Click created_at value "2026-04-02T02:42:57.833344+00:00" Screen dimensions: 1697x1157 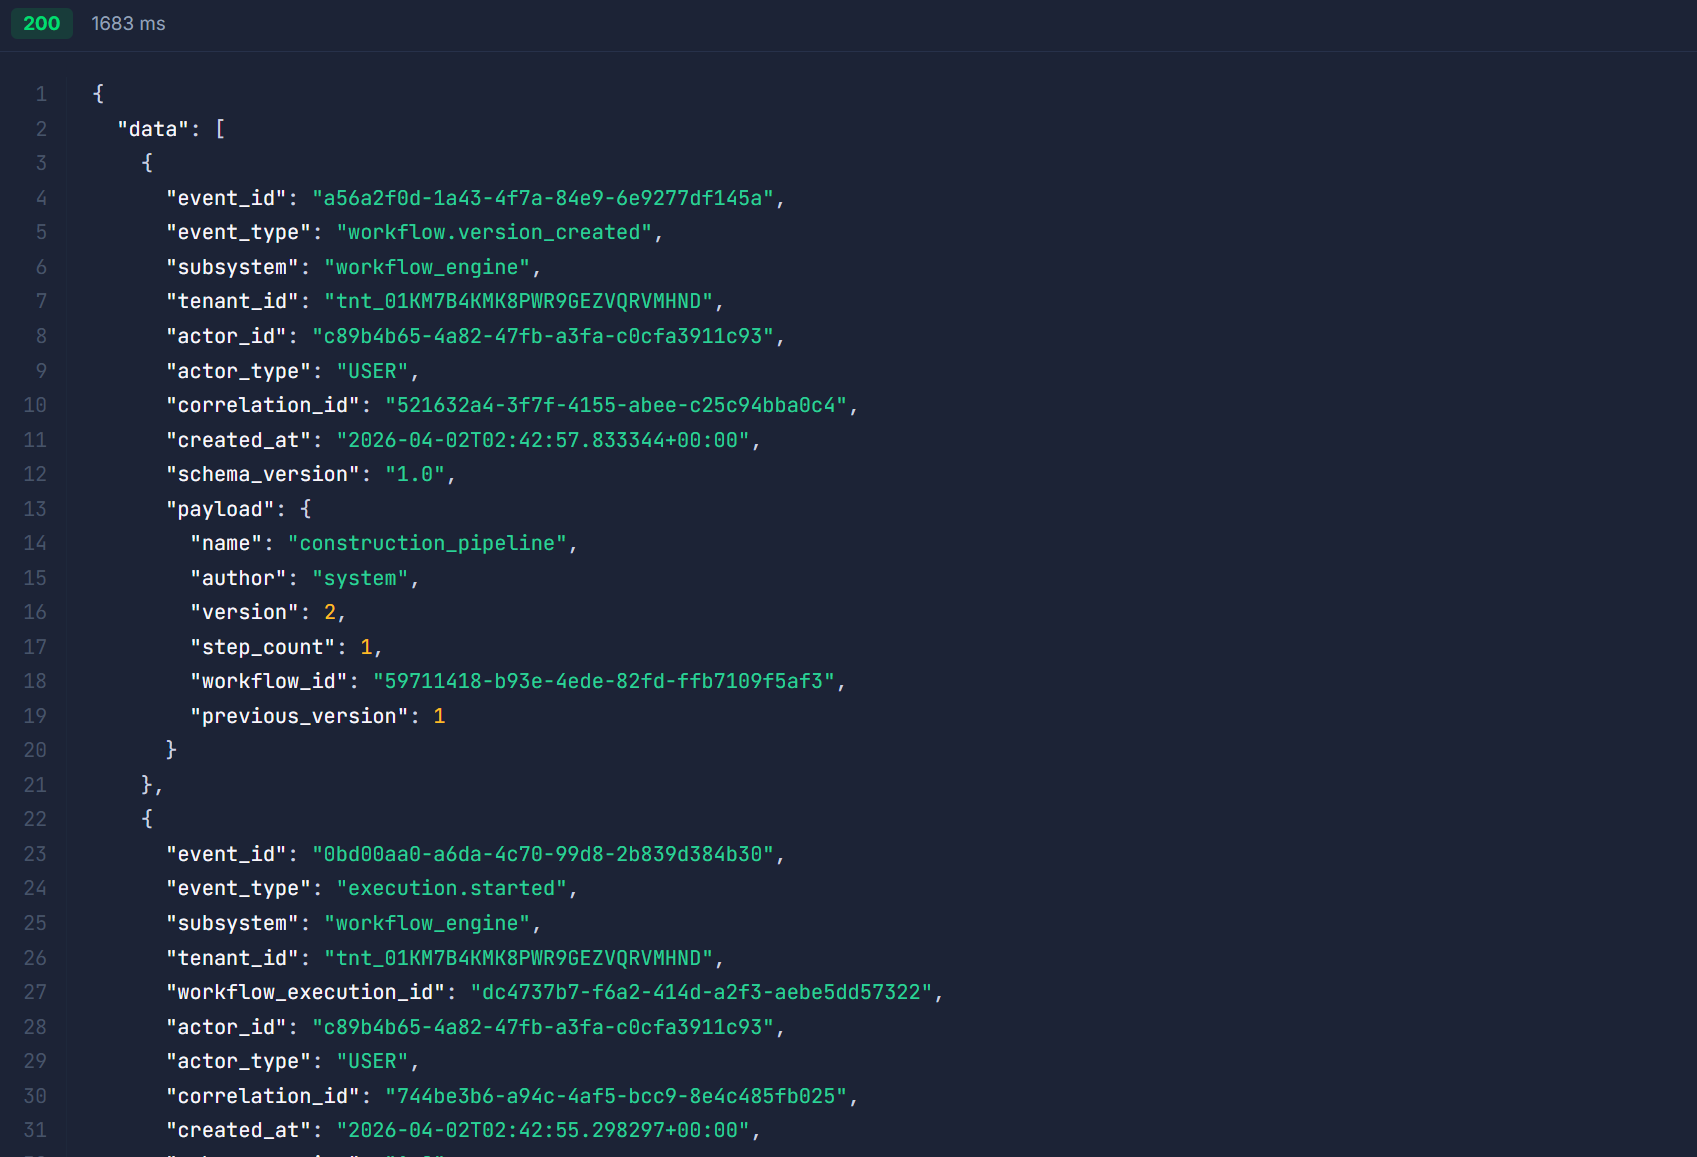pyautogui.click(x=543, y=440)
